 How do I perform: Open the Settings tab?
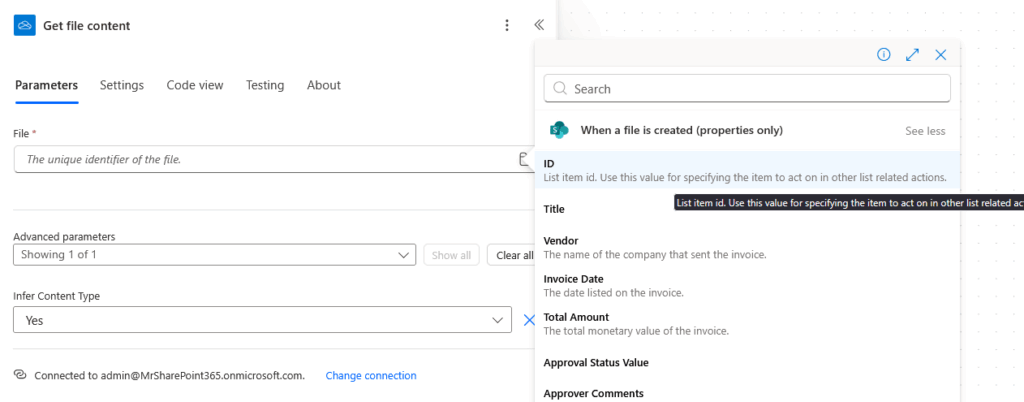tap(121, 85)
